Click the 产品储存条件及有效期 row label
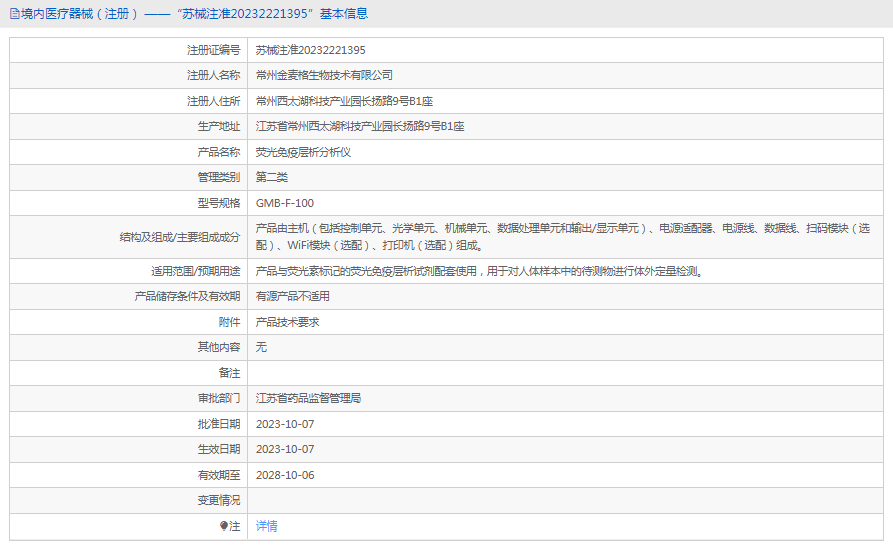 tap(187, 296)
